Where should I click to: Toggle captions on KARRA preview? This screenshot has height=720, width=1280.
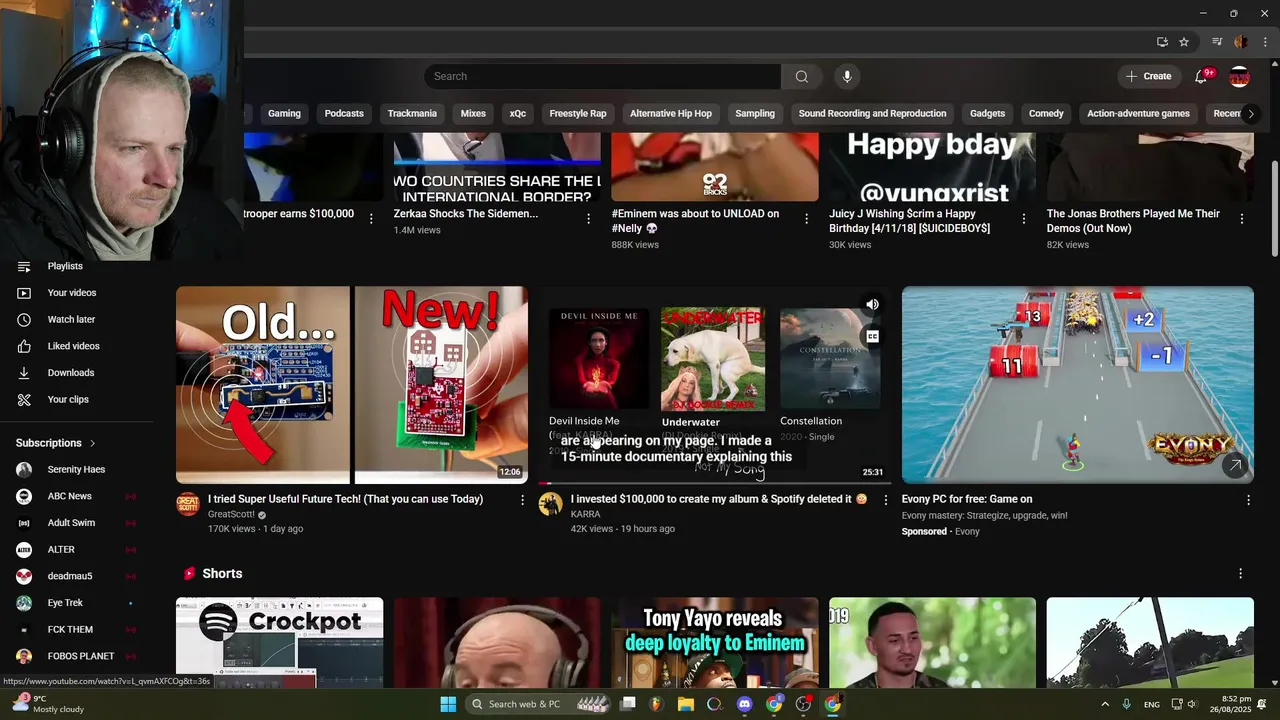click(872, 336)
